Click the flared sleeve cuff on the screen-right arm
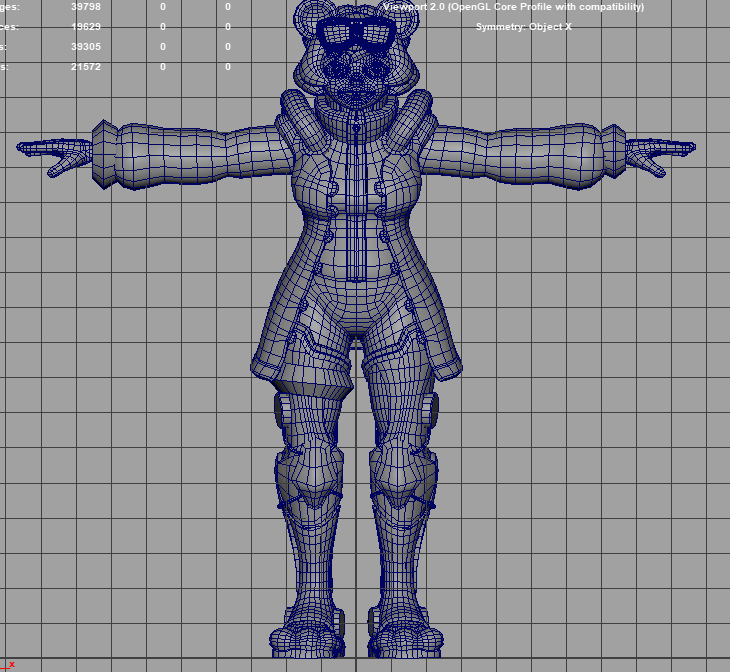Image resolution: width=730 pixels, height=672 pixels. point(612,154)
